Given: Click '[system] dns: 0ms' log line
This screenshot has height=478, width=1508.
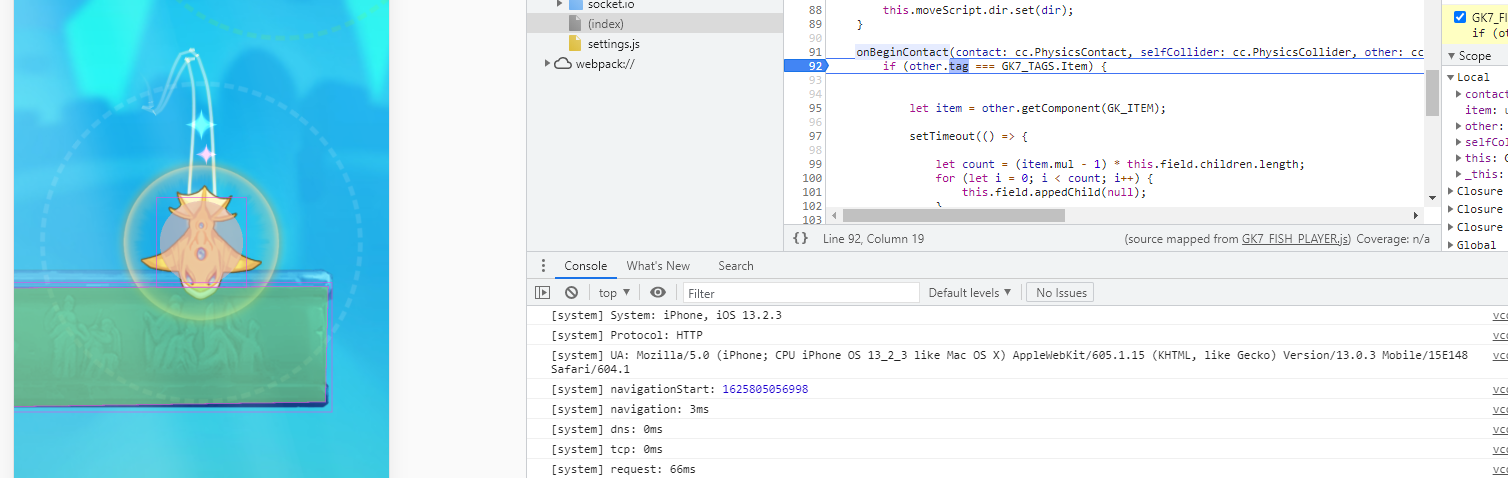Looking at the screenshot, I should pyautogui.click(x=607, y=429).
